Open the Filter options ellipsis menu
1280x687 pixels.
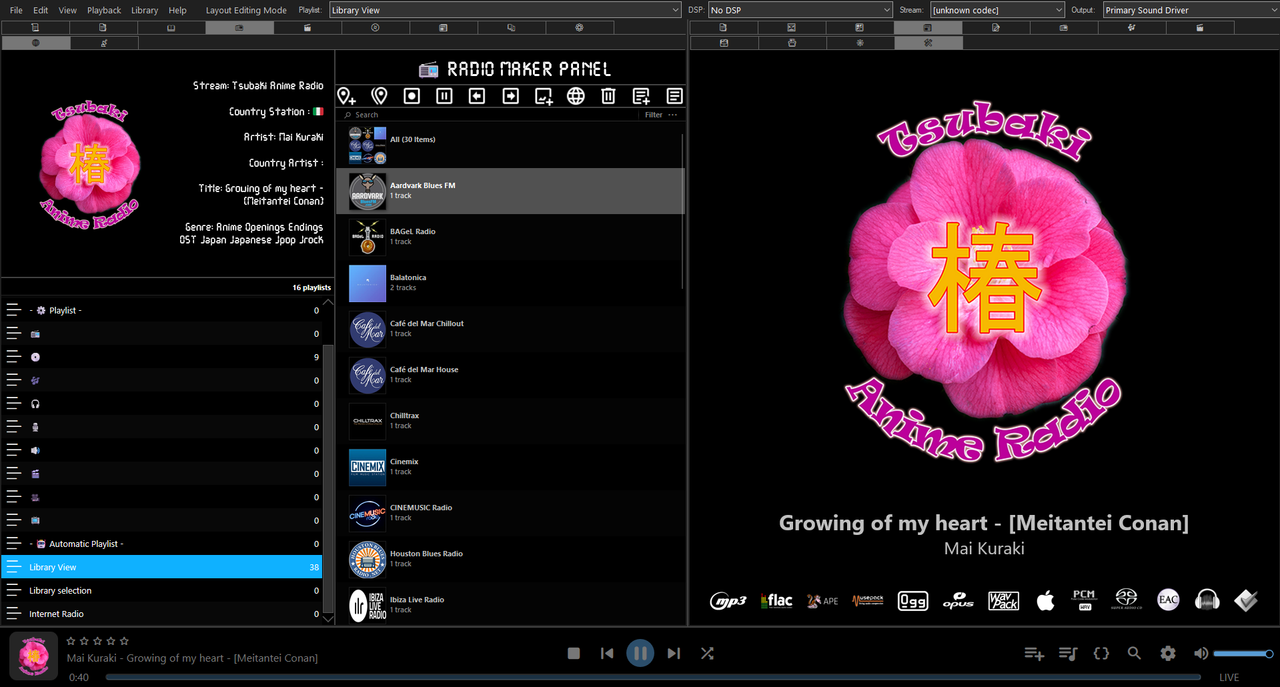[x=673, y=115]
